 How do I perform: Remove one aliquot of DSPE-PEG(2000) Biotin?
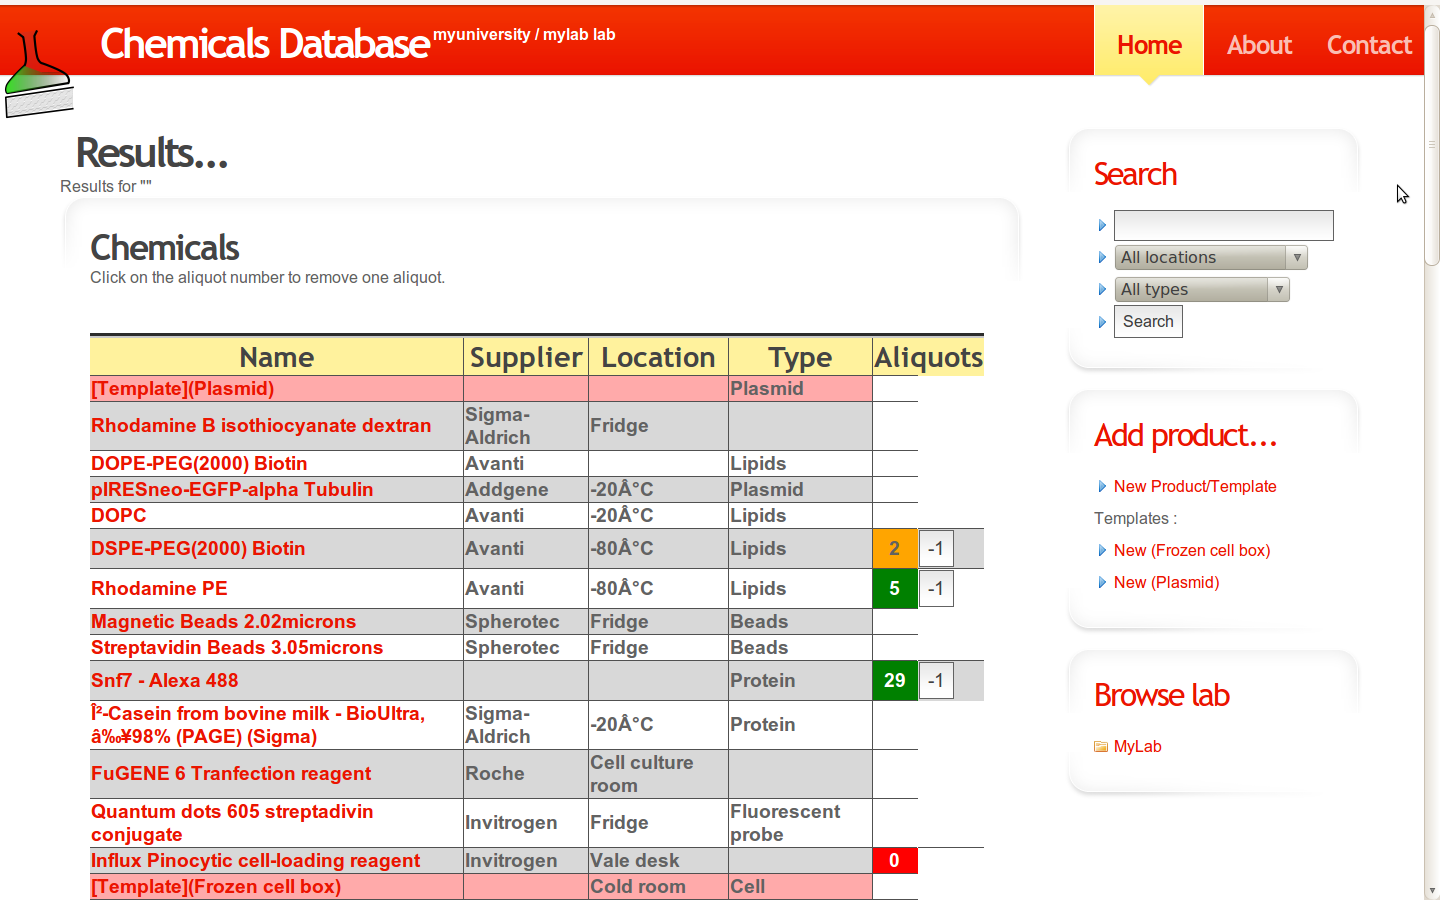coord(895,548)
